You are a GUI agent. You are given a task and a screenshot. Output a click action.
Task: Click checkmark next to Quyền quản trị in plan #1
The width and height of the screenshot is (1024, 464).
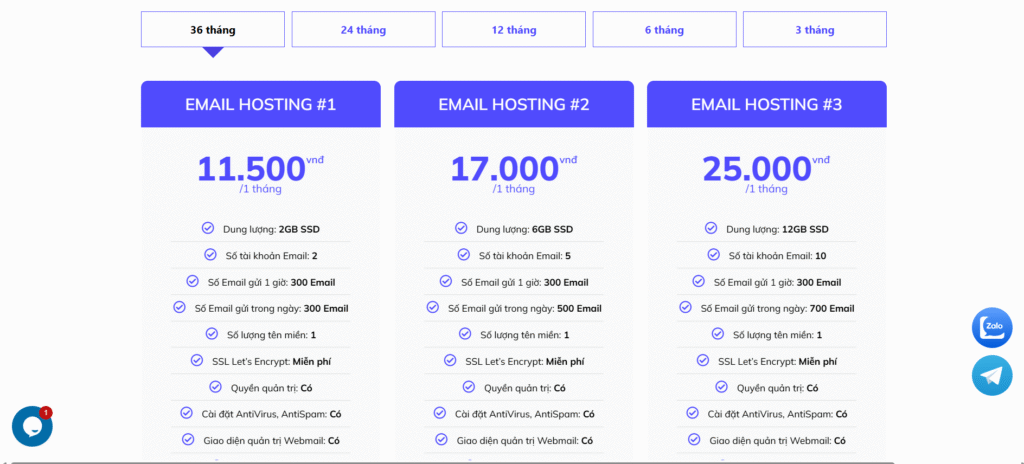pyautogui.click(x=215, y=387)
